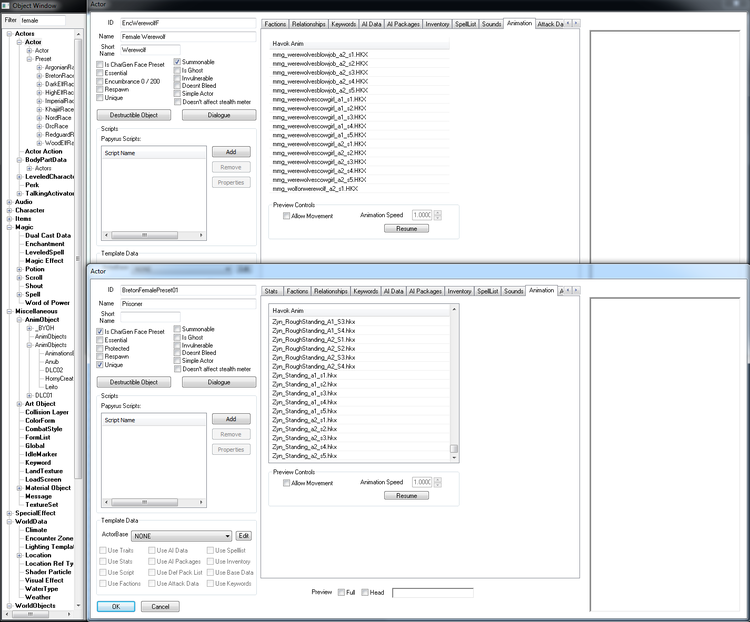
Task: Click the Havok Anim list scrollbar thumb
Action: 454,448
